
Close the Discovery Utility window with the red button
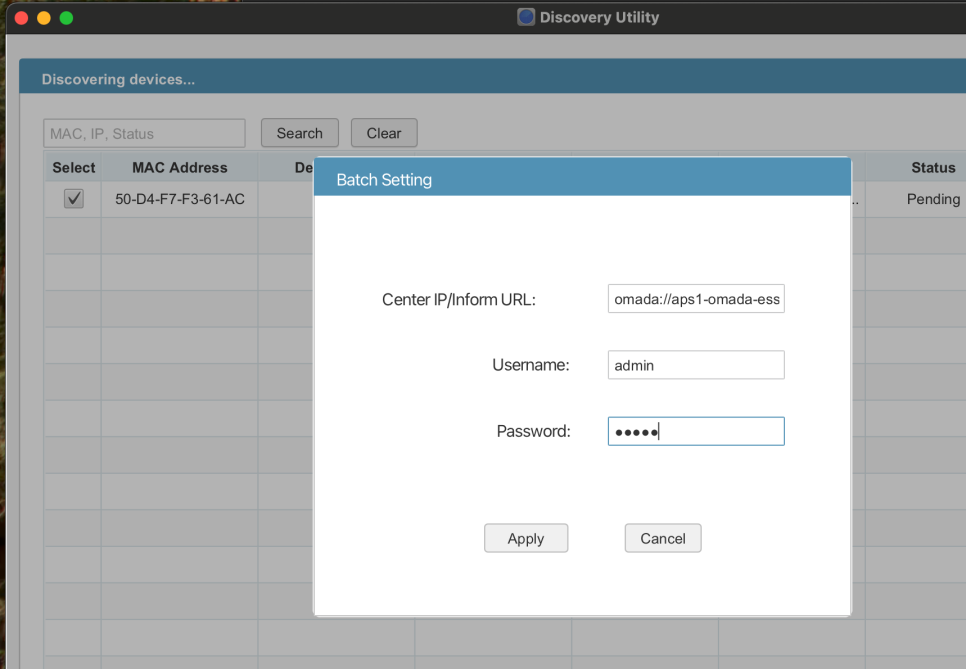(x=22, y=18)
